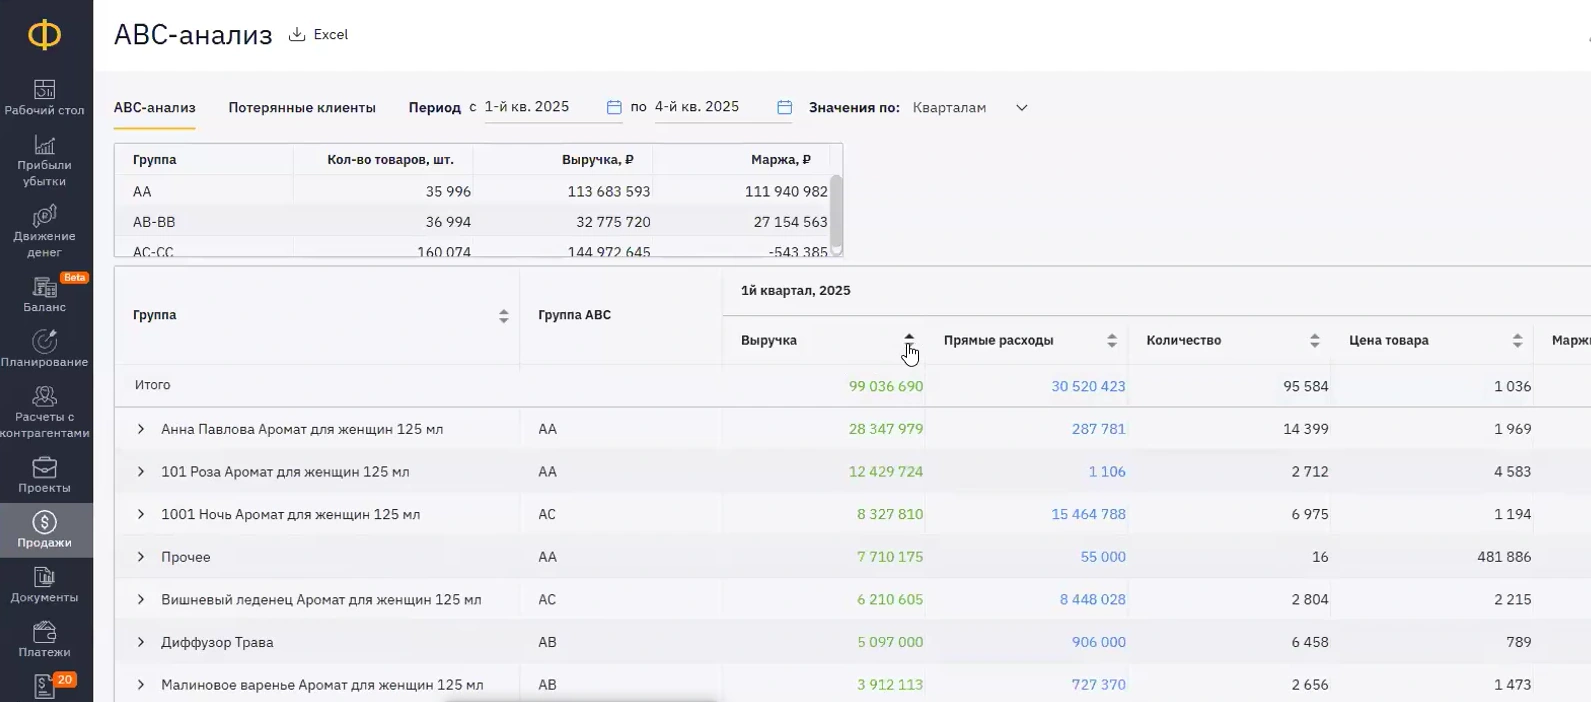Click revenue value 5 097 000
The image size is (1591, 702).
click(x=890, y=642)
